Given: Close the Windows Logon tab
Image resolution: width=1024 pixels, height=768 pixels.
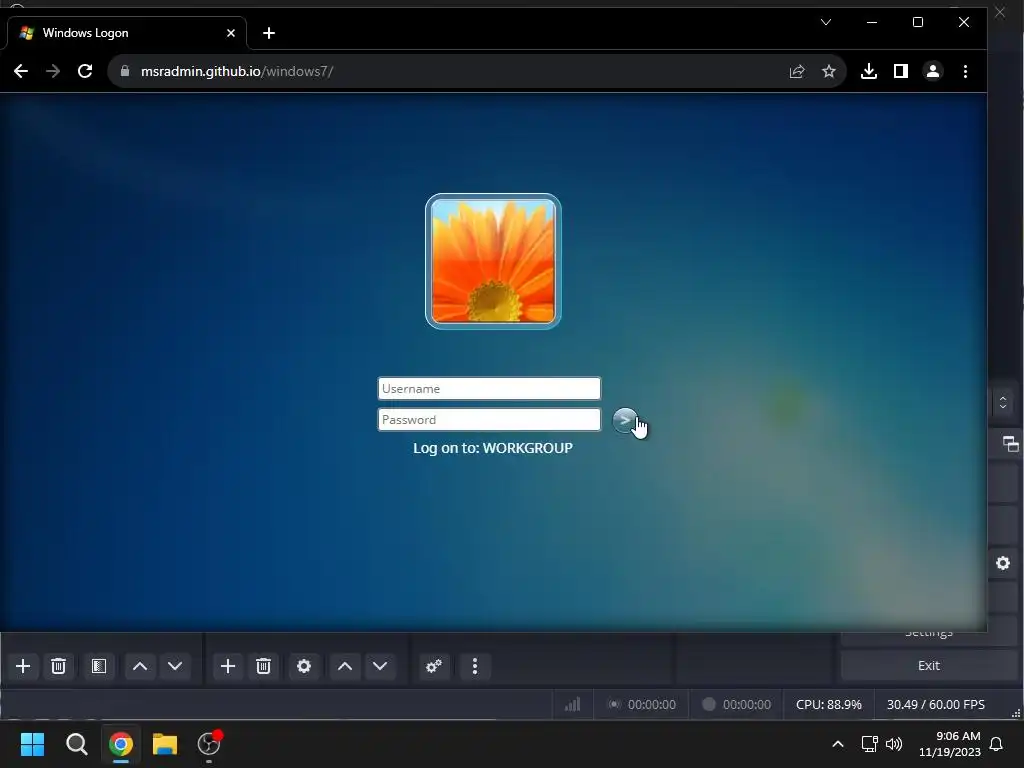Looking at the screenshot, I should 231,33.
